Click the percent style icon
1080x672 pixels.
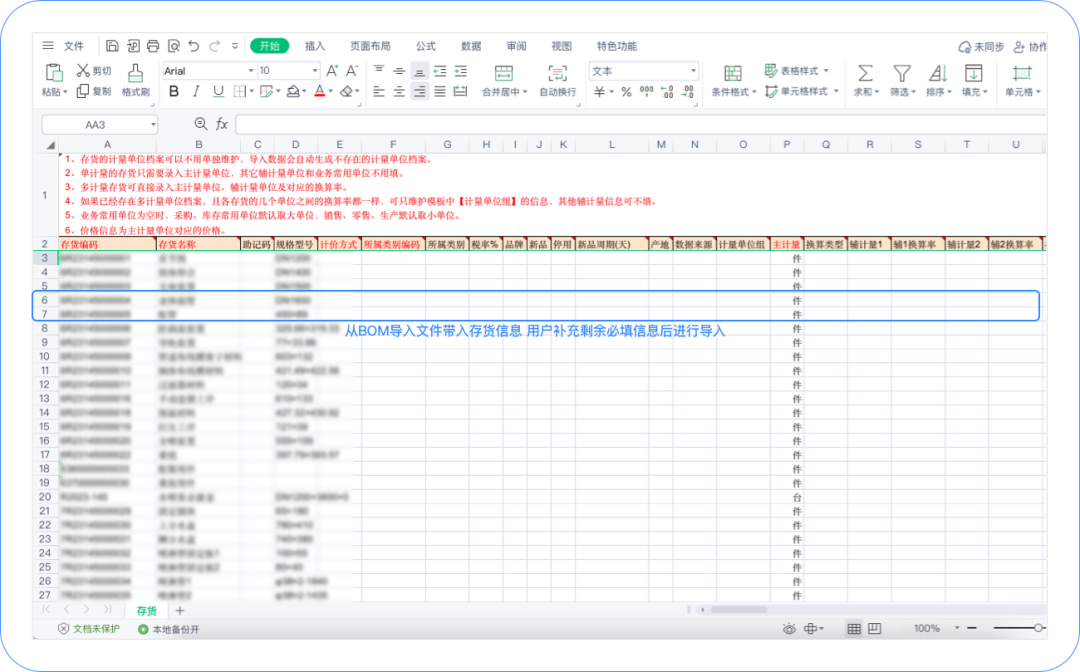pos(626,92)
